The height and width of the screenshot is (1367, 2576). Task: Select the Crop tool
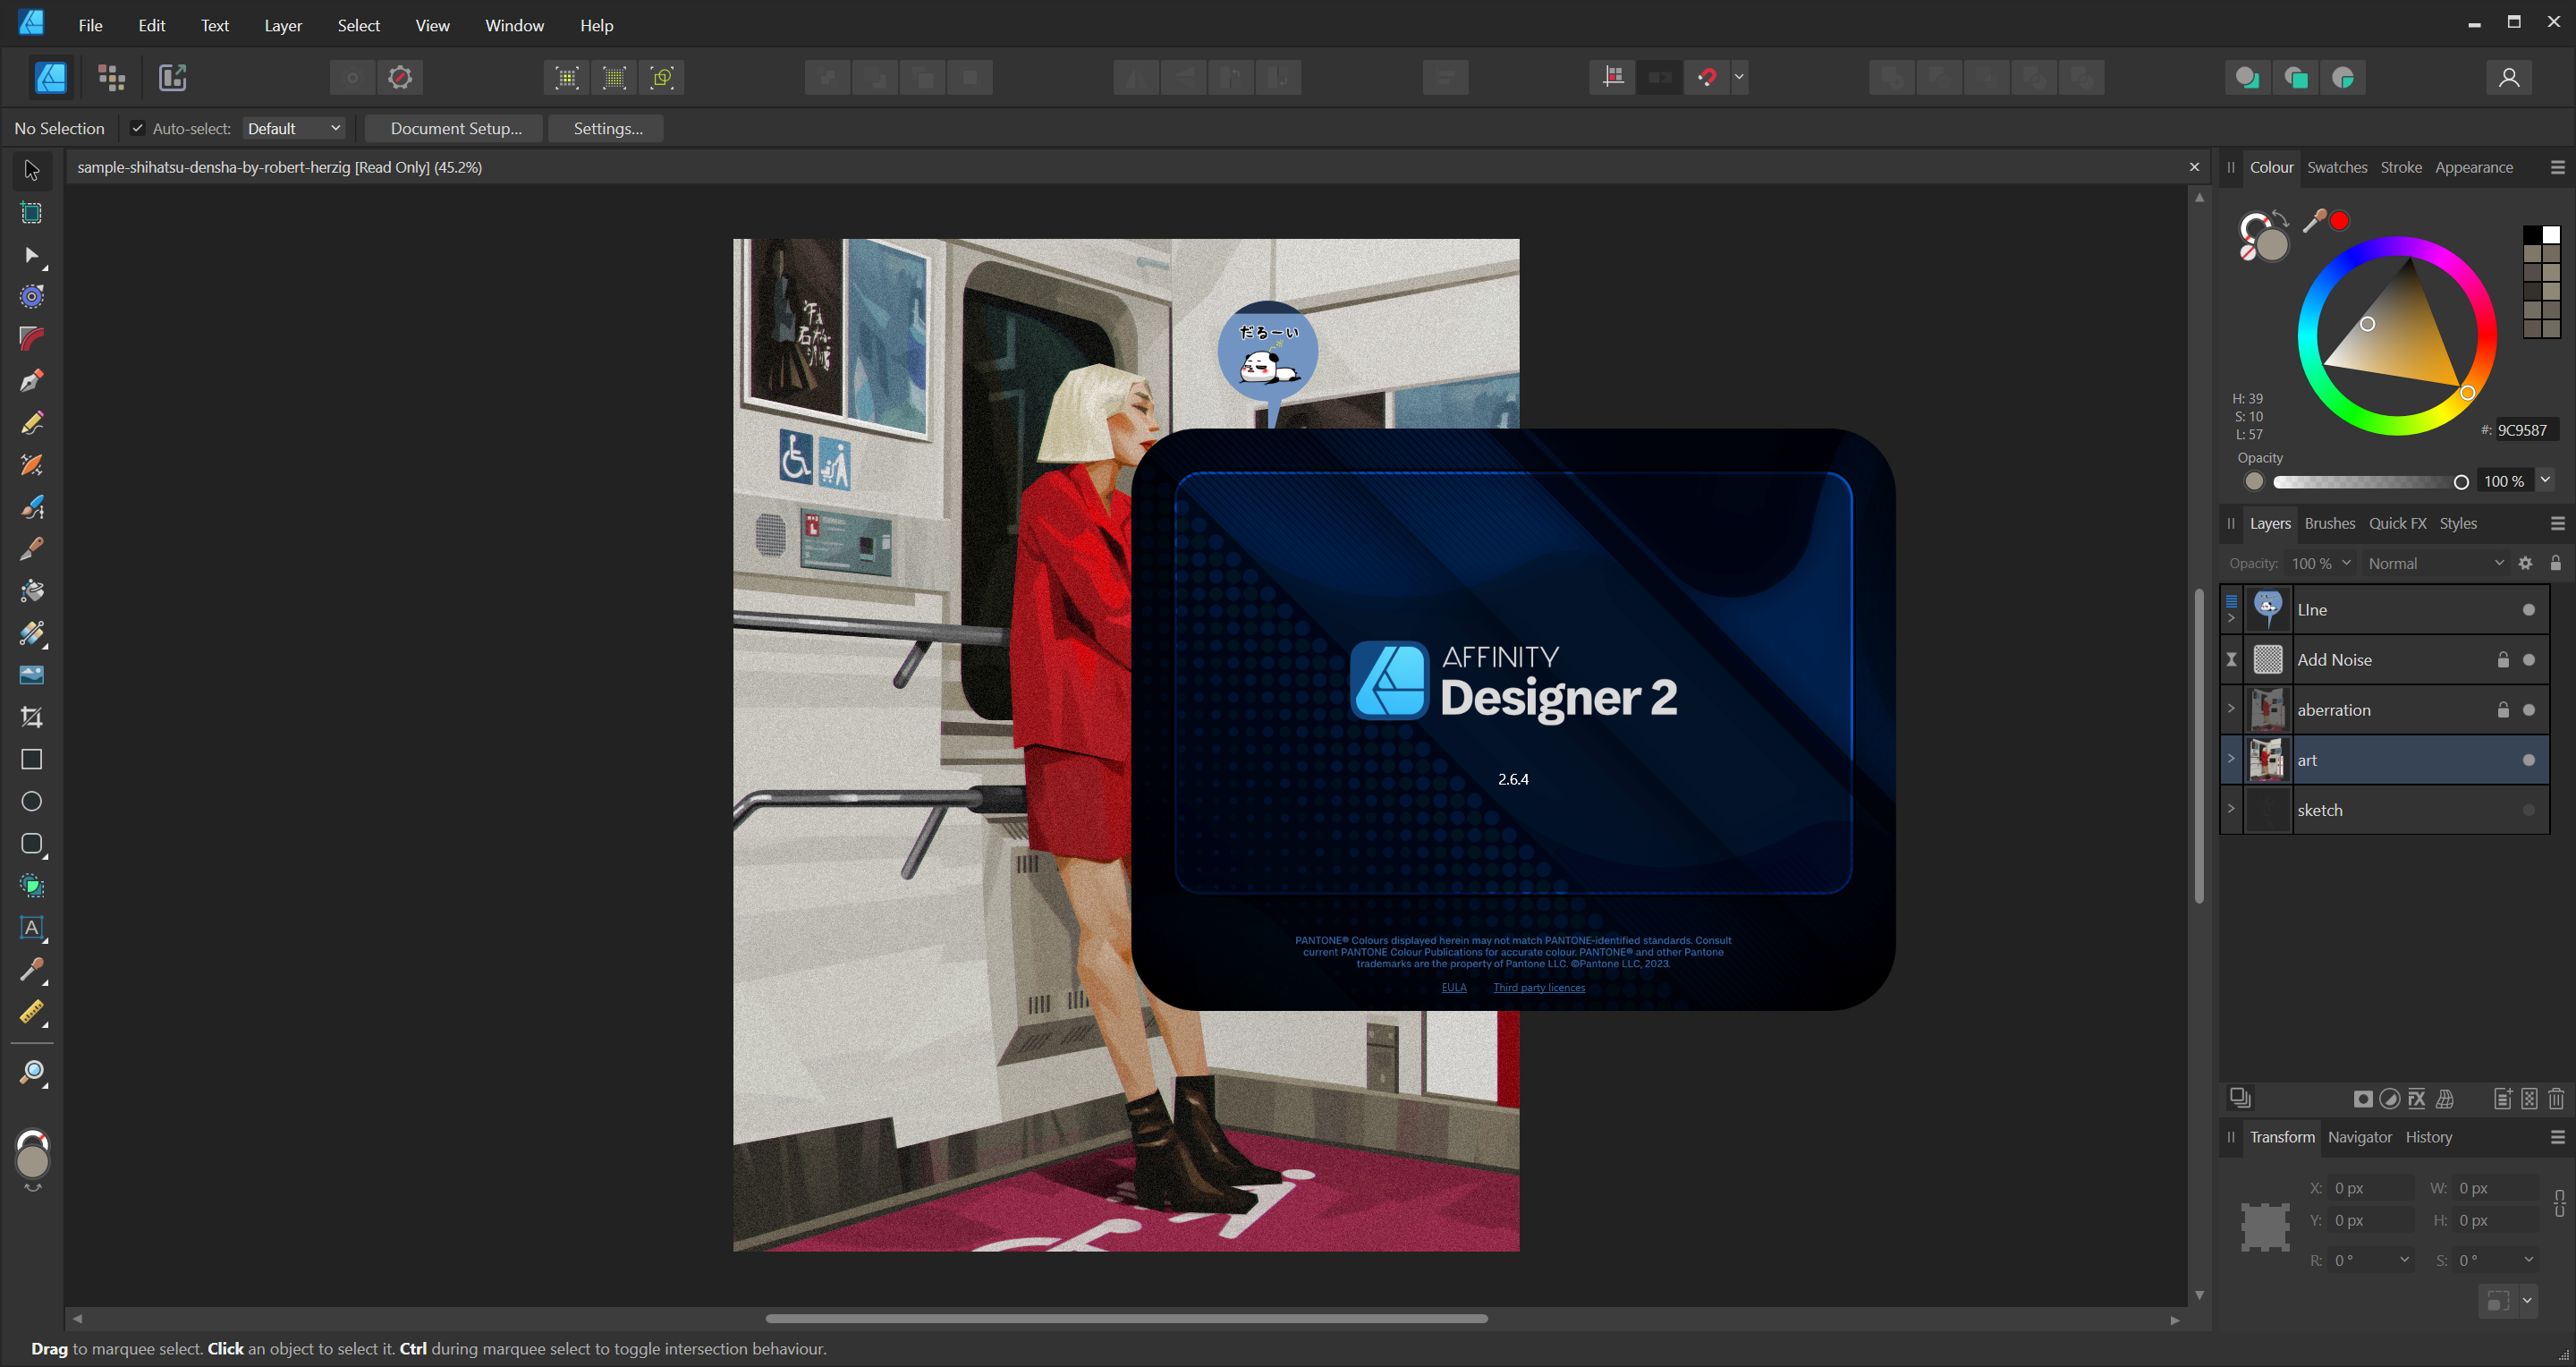tap(32, 717)
